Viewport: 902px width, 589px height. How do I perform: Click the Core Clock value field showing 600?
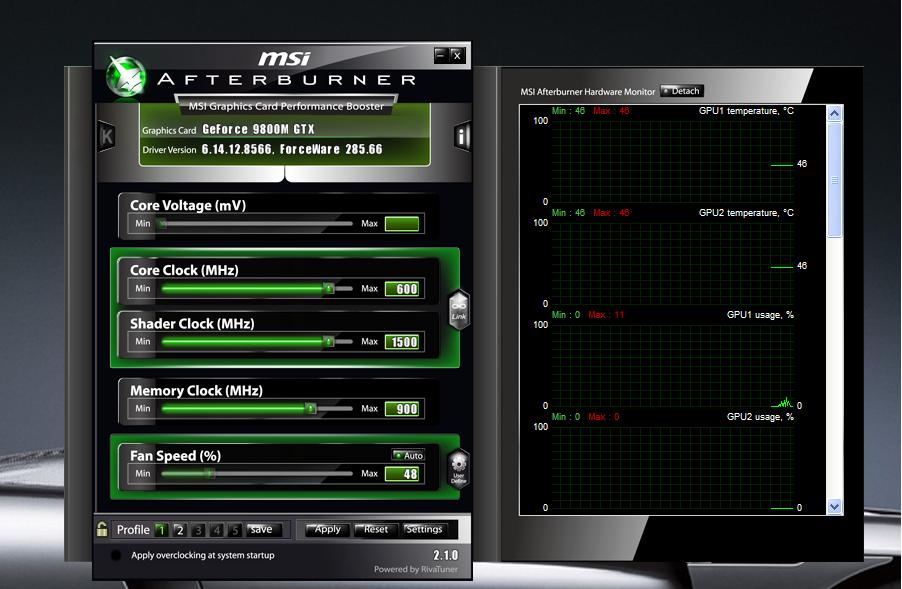pyautogui.click(x=402, y=289)
